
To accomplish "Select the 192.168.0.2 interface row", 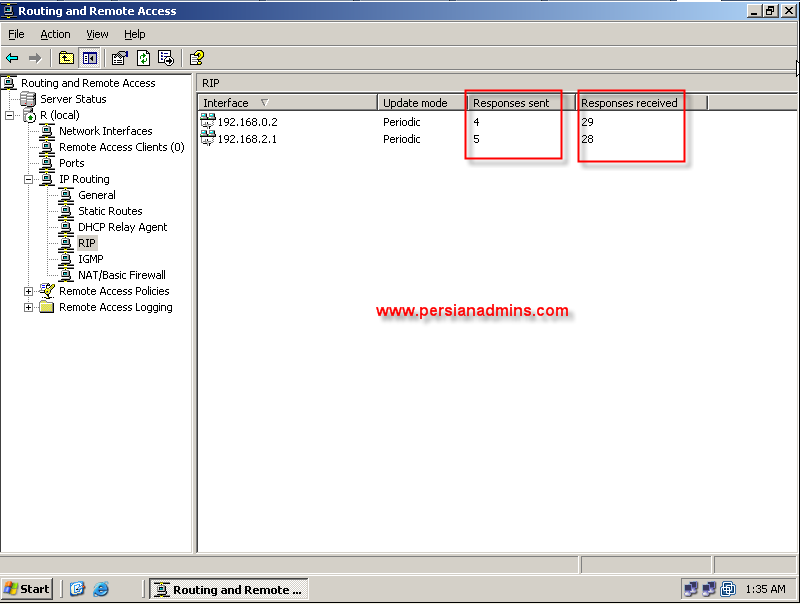I will (x=247, y=122).
